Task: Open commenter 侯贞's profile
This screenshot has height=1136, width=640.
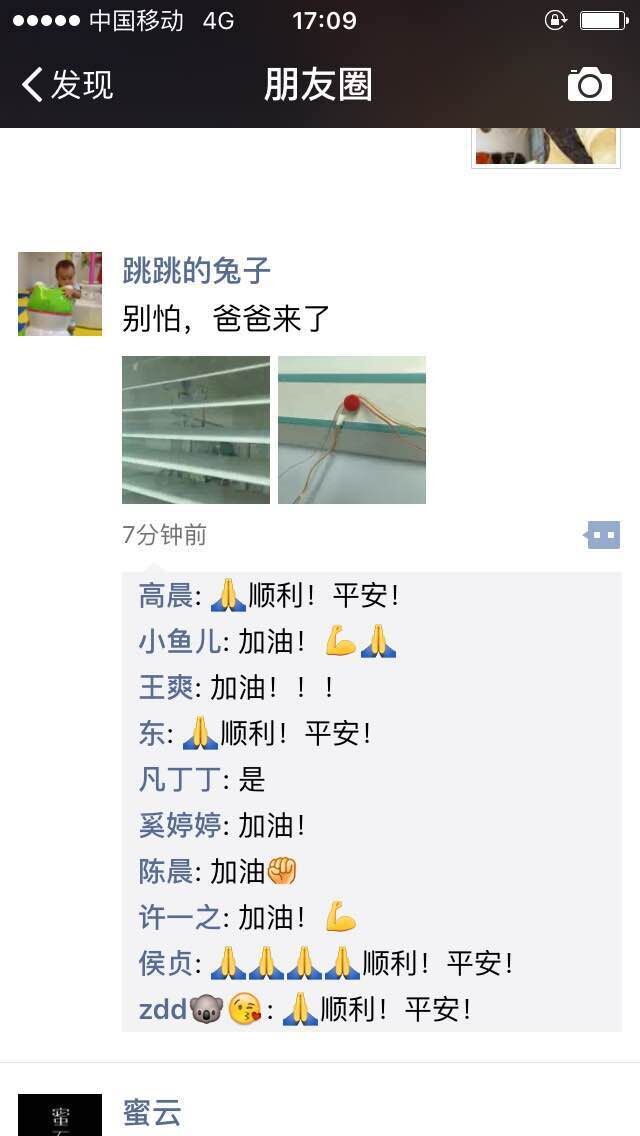Action: click(166, 964)
